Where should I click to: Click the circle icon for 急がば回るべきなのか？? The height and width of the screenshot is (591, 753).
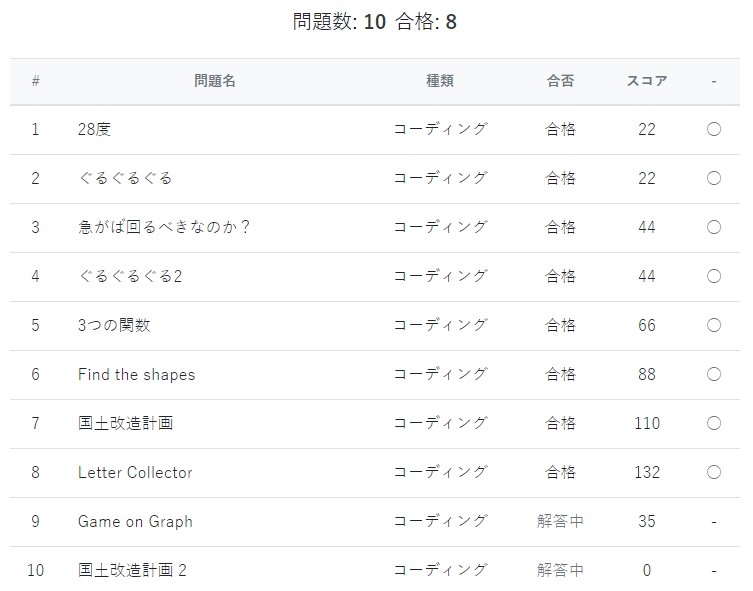pyautogui.click(x=714, y=227)
